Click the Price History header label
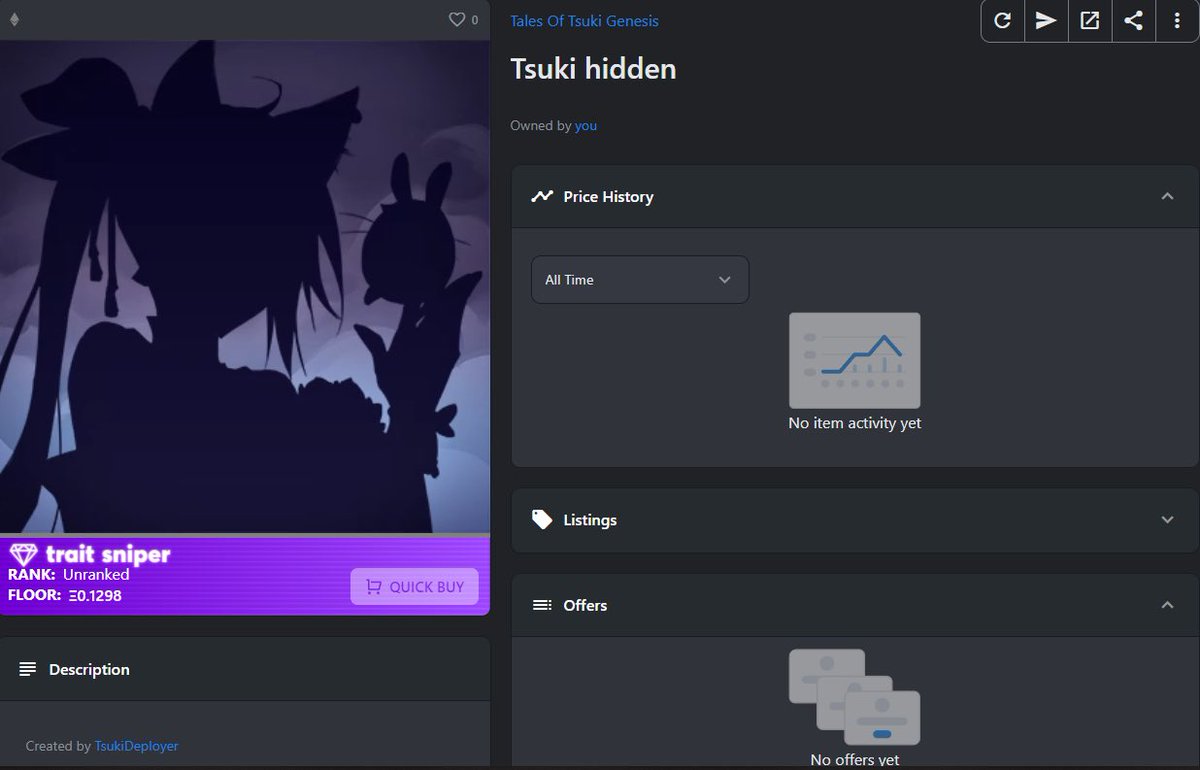This screenshot has height=770, width=1200. [608, 197]
